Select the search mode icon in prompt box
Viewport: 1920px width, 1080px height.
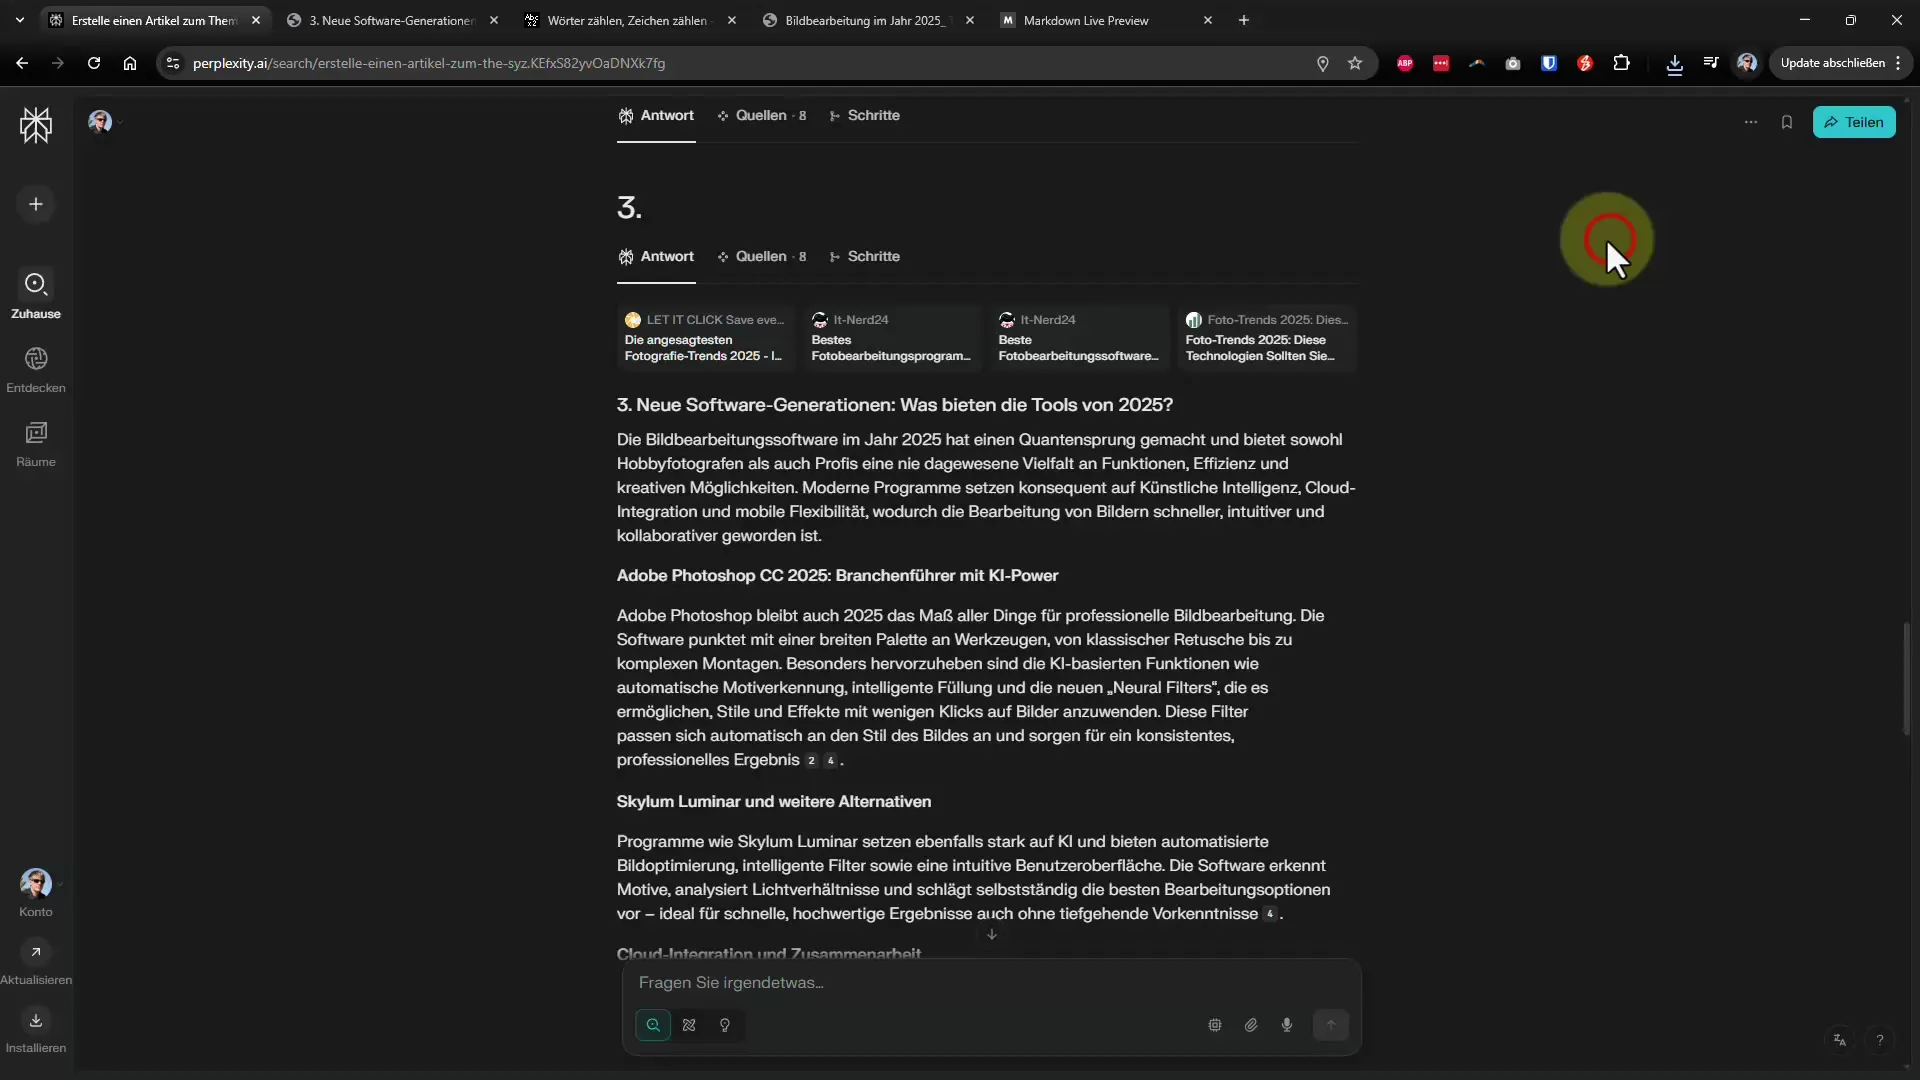coord(653,1025)
